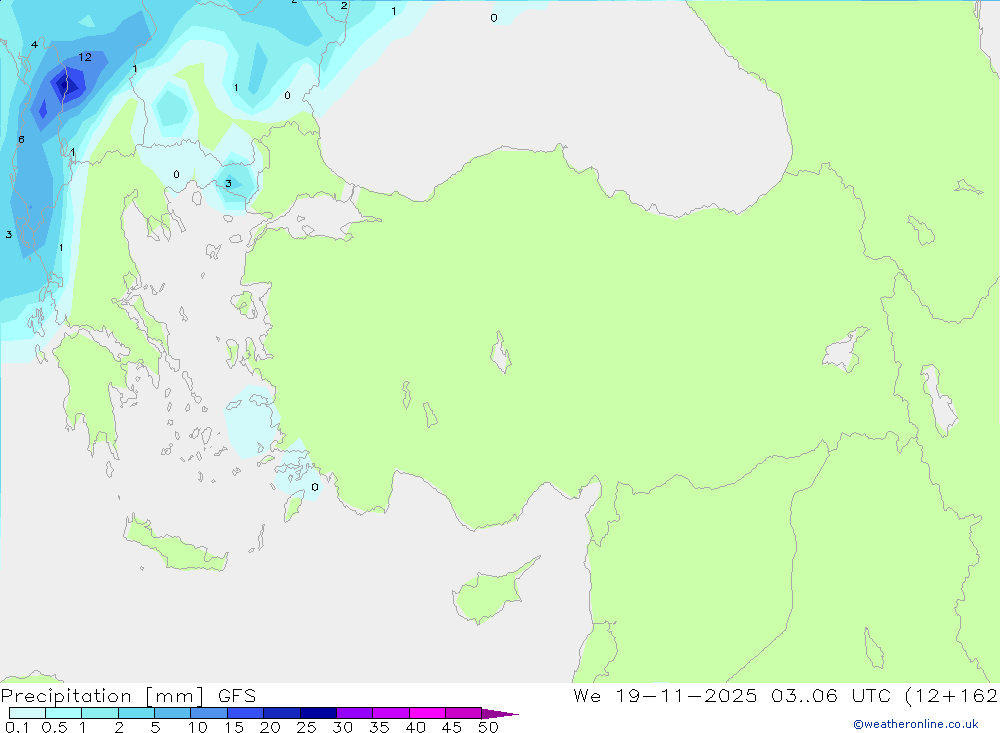Screen dimensions: 1000x733
Task: Click the '(12+162' run offset text
Action: (x=952, y=696)
